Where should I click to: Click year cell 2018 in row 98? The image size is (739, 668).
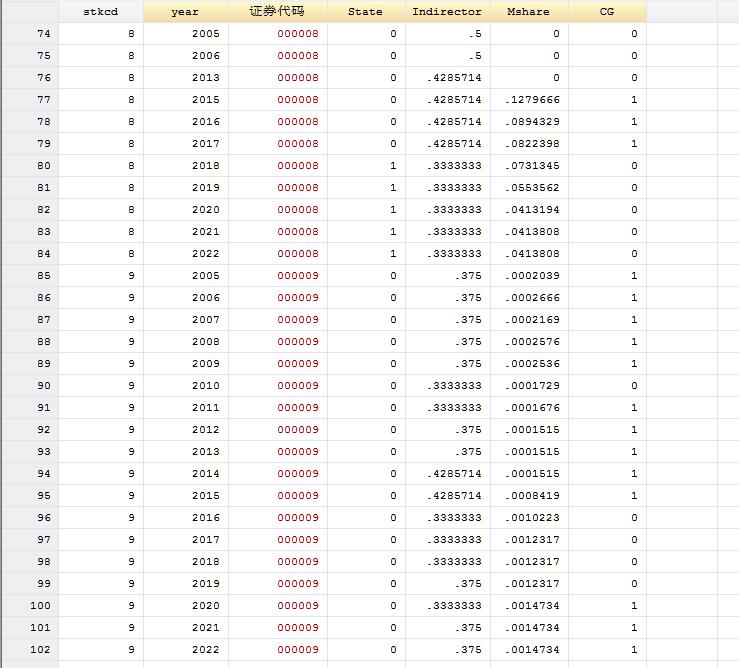click(x=186, y=561)
